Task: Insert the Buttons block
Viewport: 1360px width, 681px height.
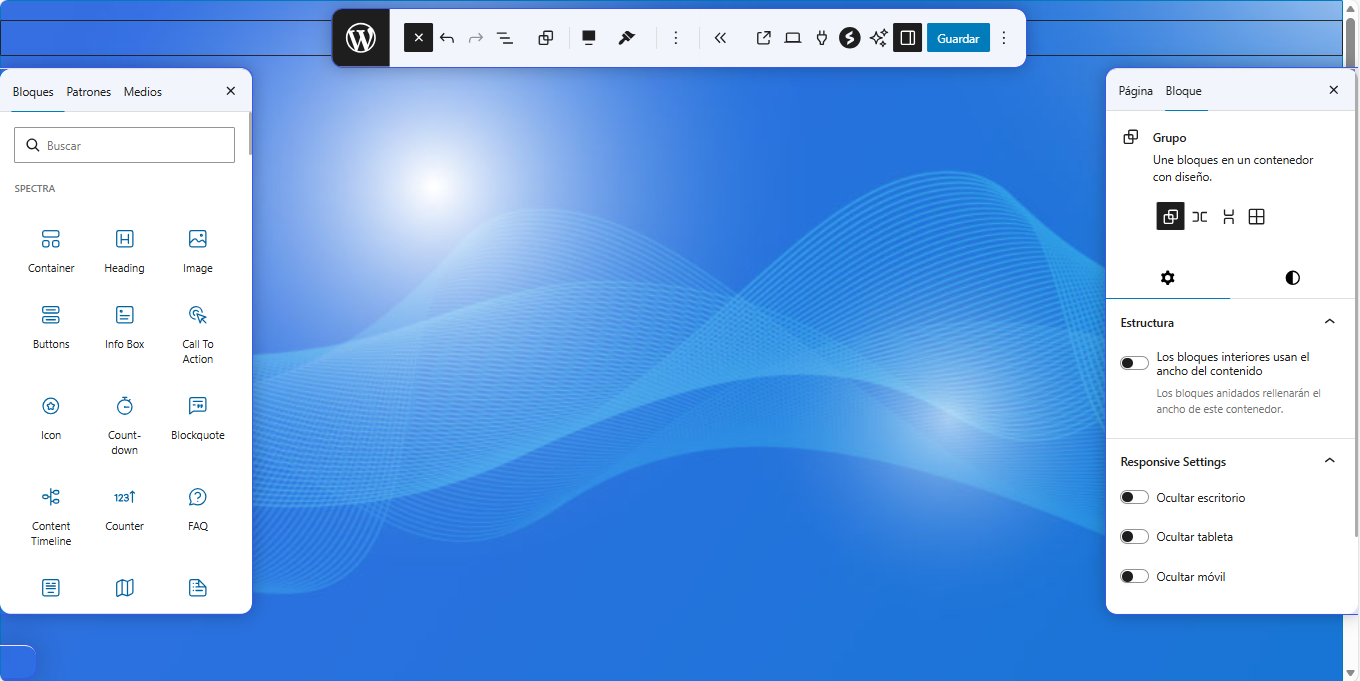Action: coord(51,327)
